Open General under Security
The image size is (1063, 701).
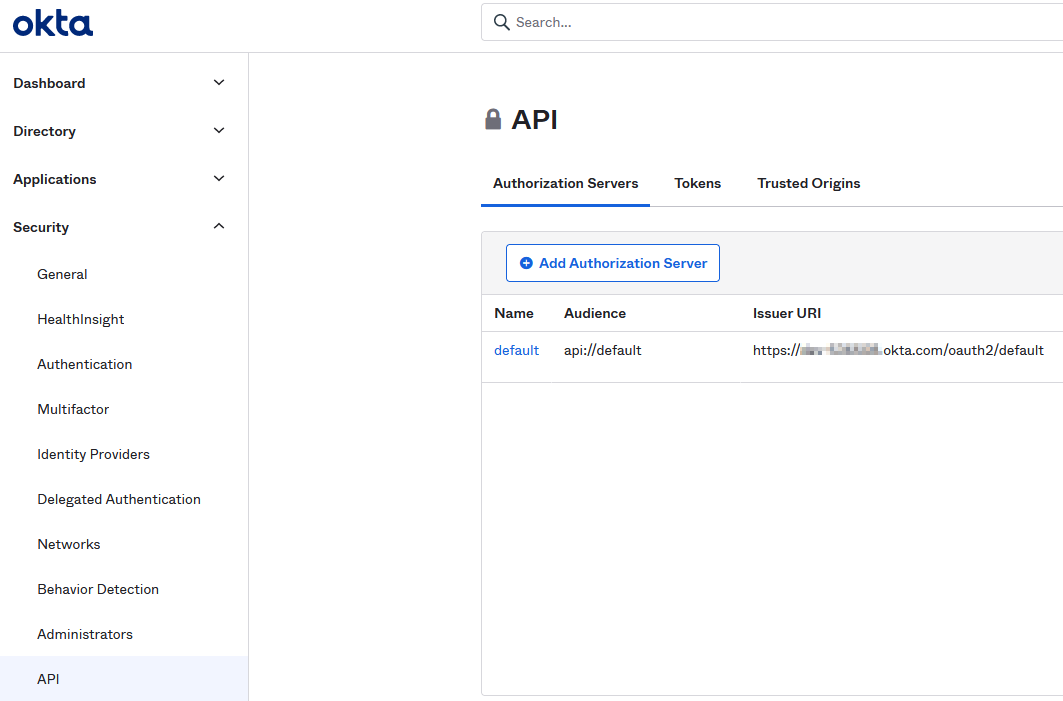pos(62,274)
